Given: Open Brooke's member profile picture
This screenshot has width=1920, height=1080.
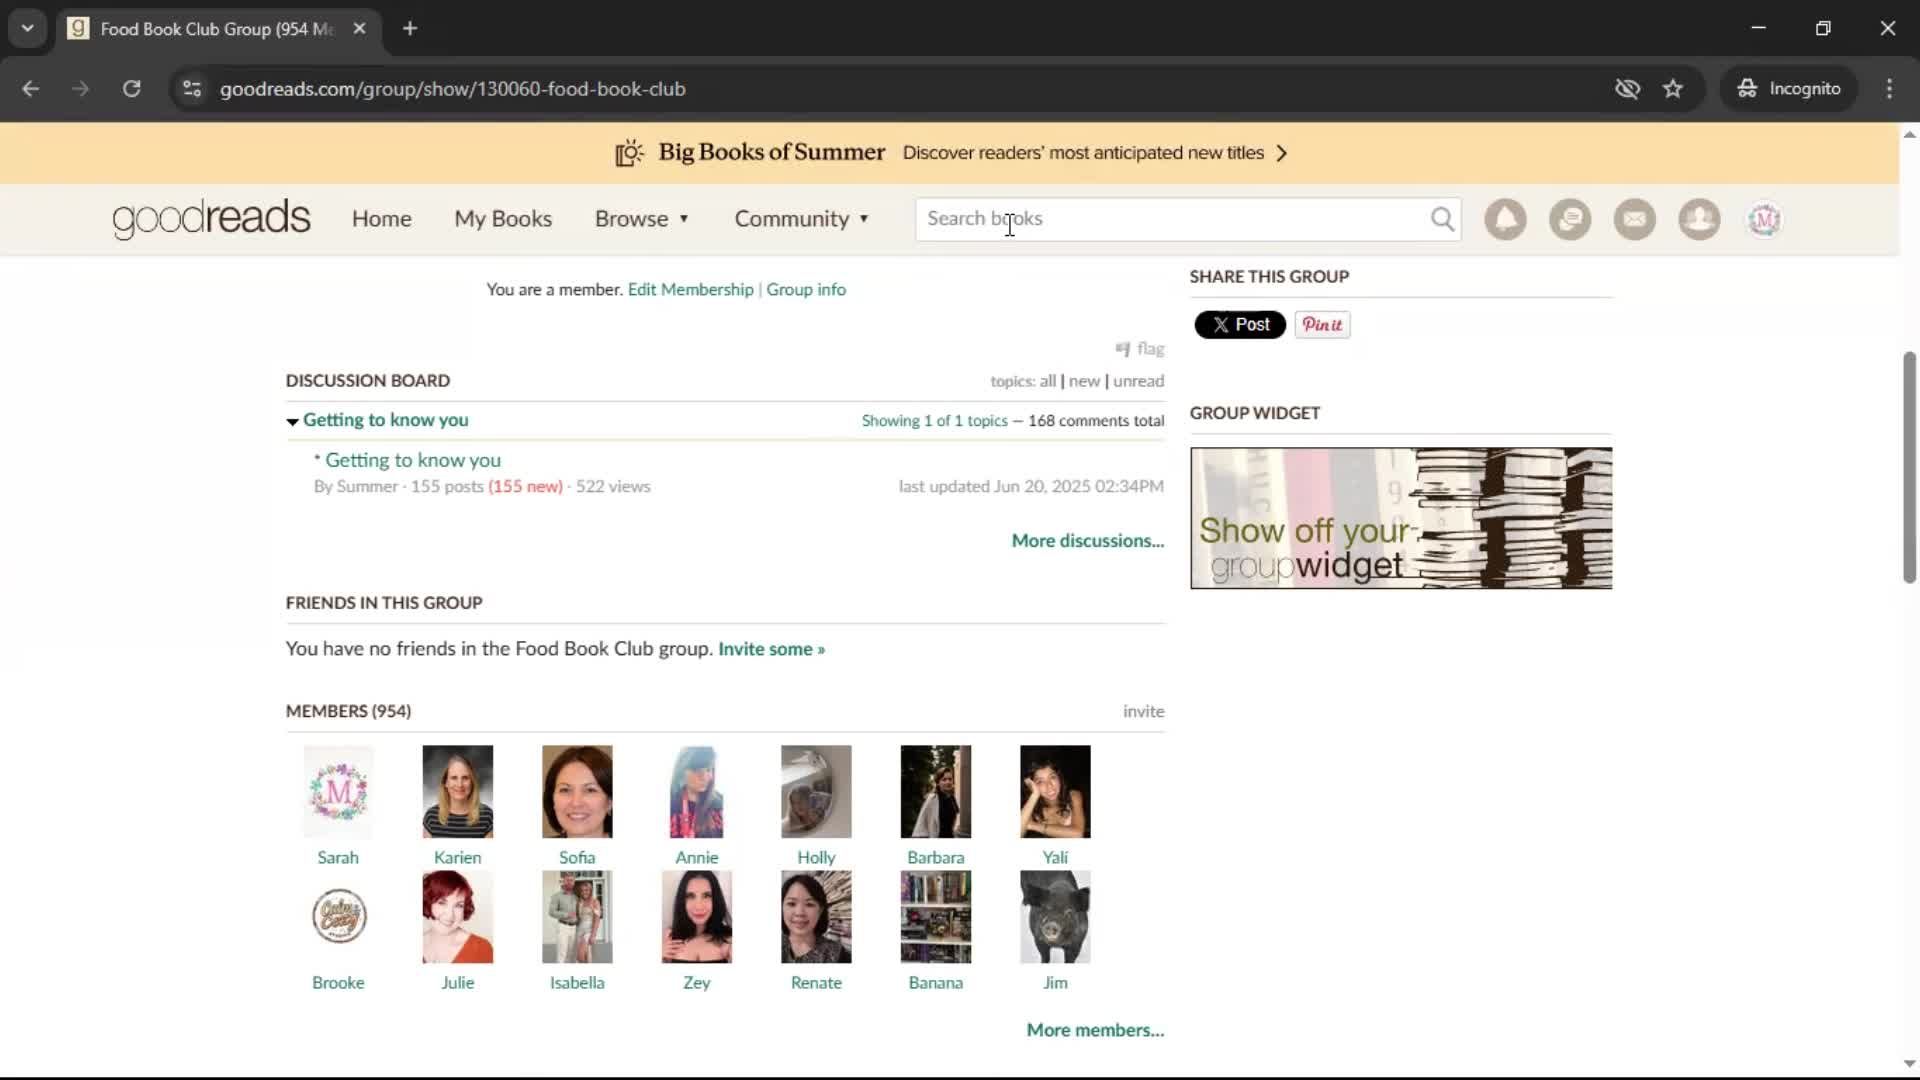Looking at the screenshot, I should pos(338,916).
